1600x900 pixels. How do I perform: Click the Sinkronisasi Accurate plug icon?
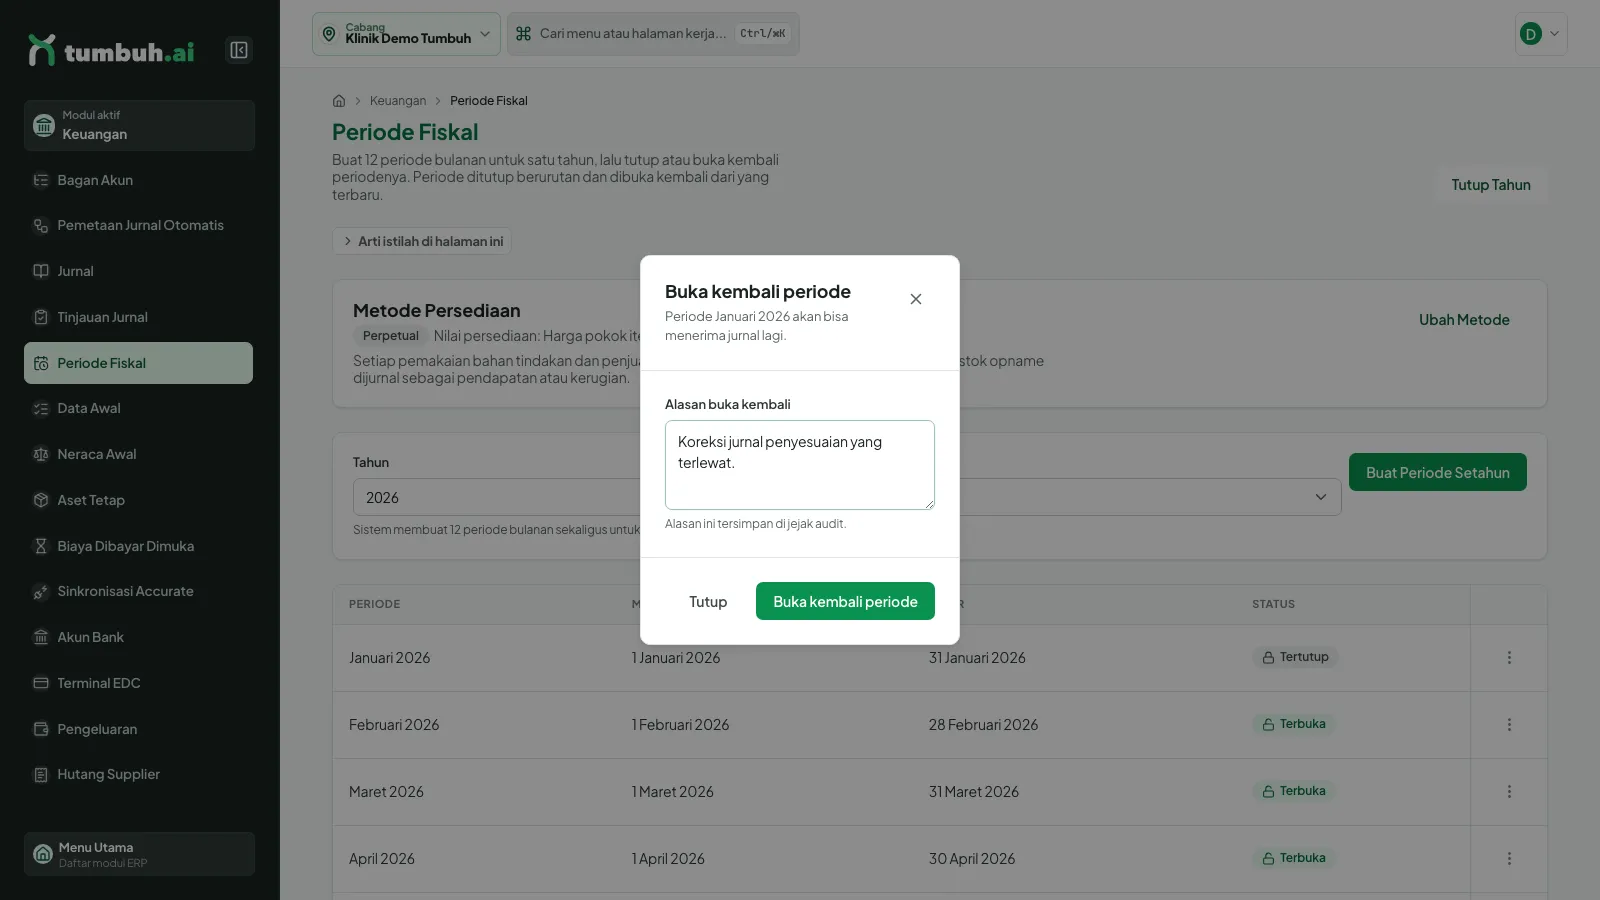[41, 592]
